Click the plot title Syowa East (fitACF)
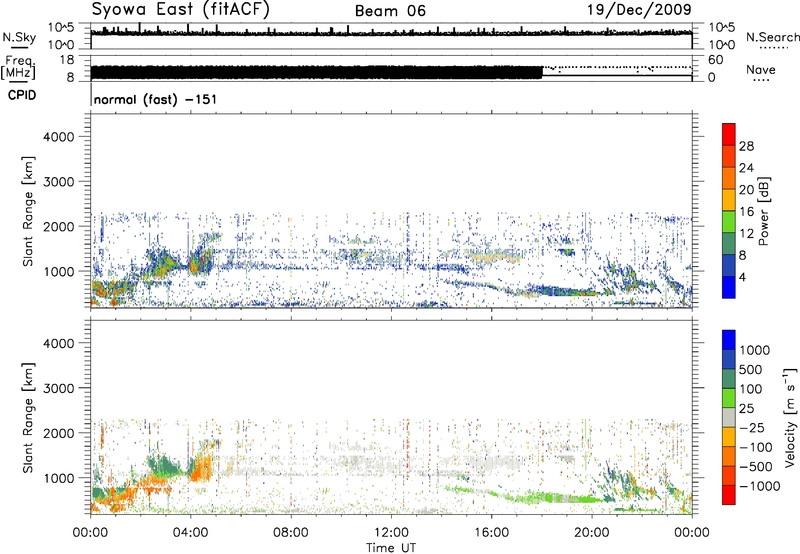 click(181, 9)
